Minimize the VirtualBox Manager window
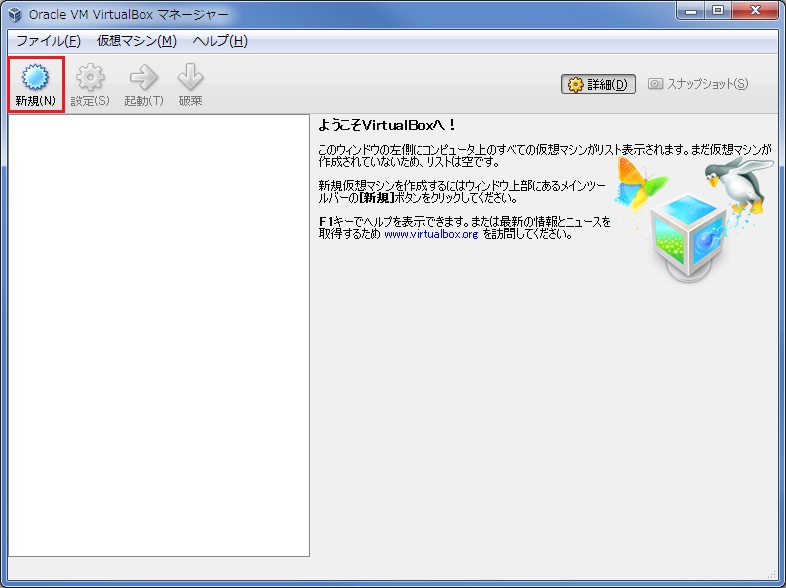Image resolution: width=786 pixels, height=588 pixels. click(x=691, y=11)
